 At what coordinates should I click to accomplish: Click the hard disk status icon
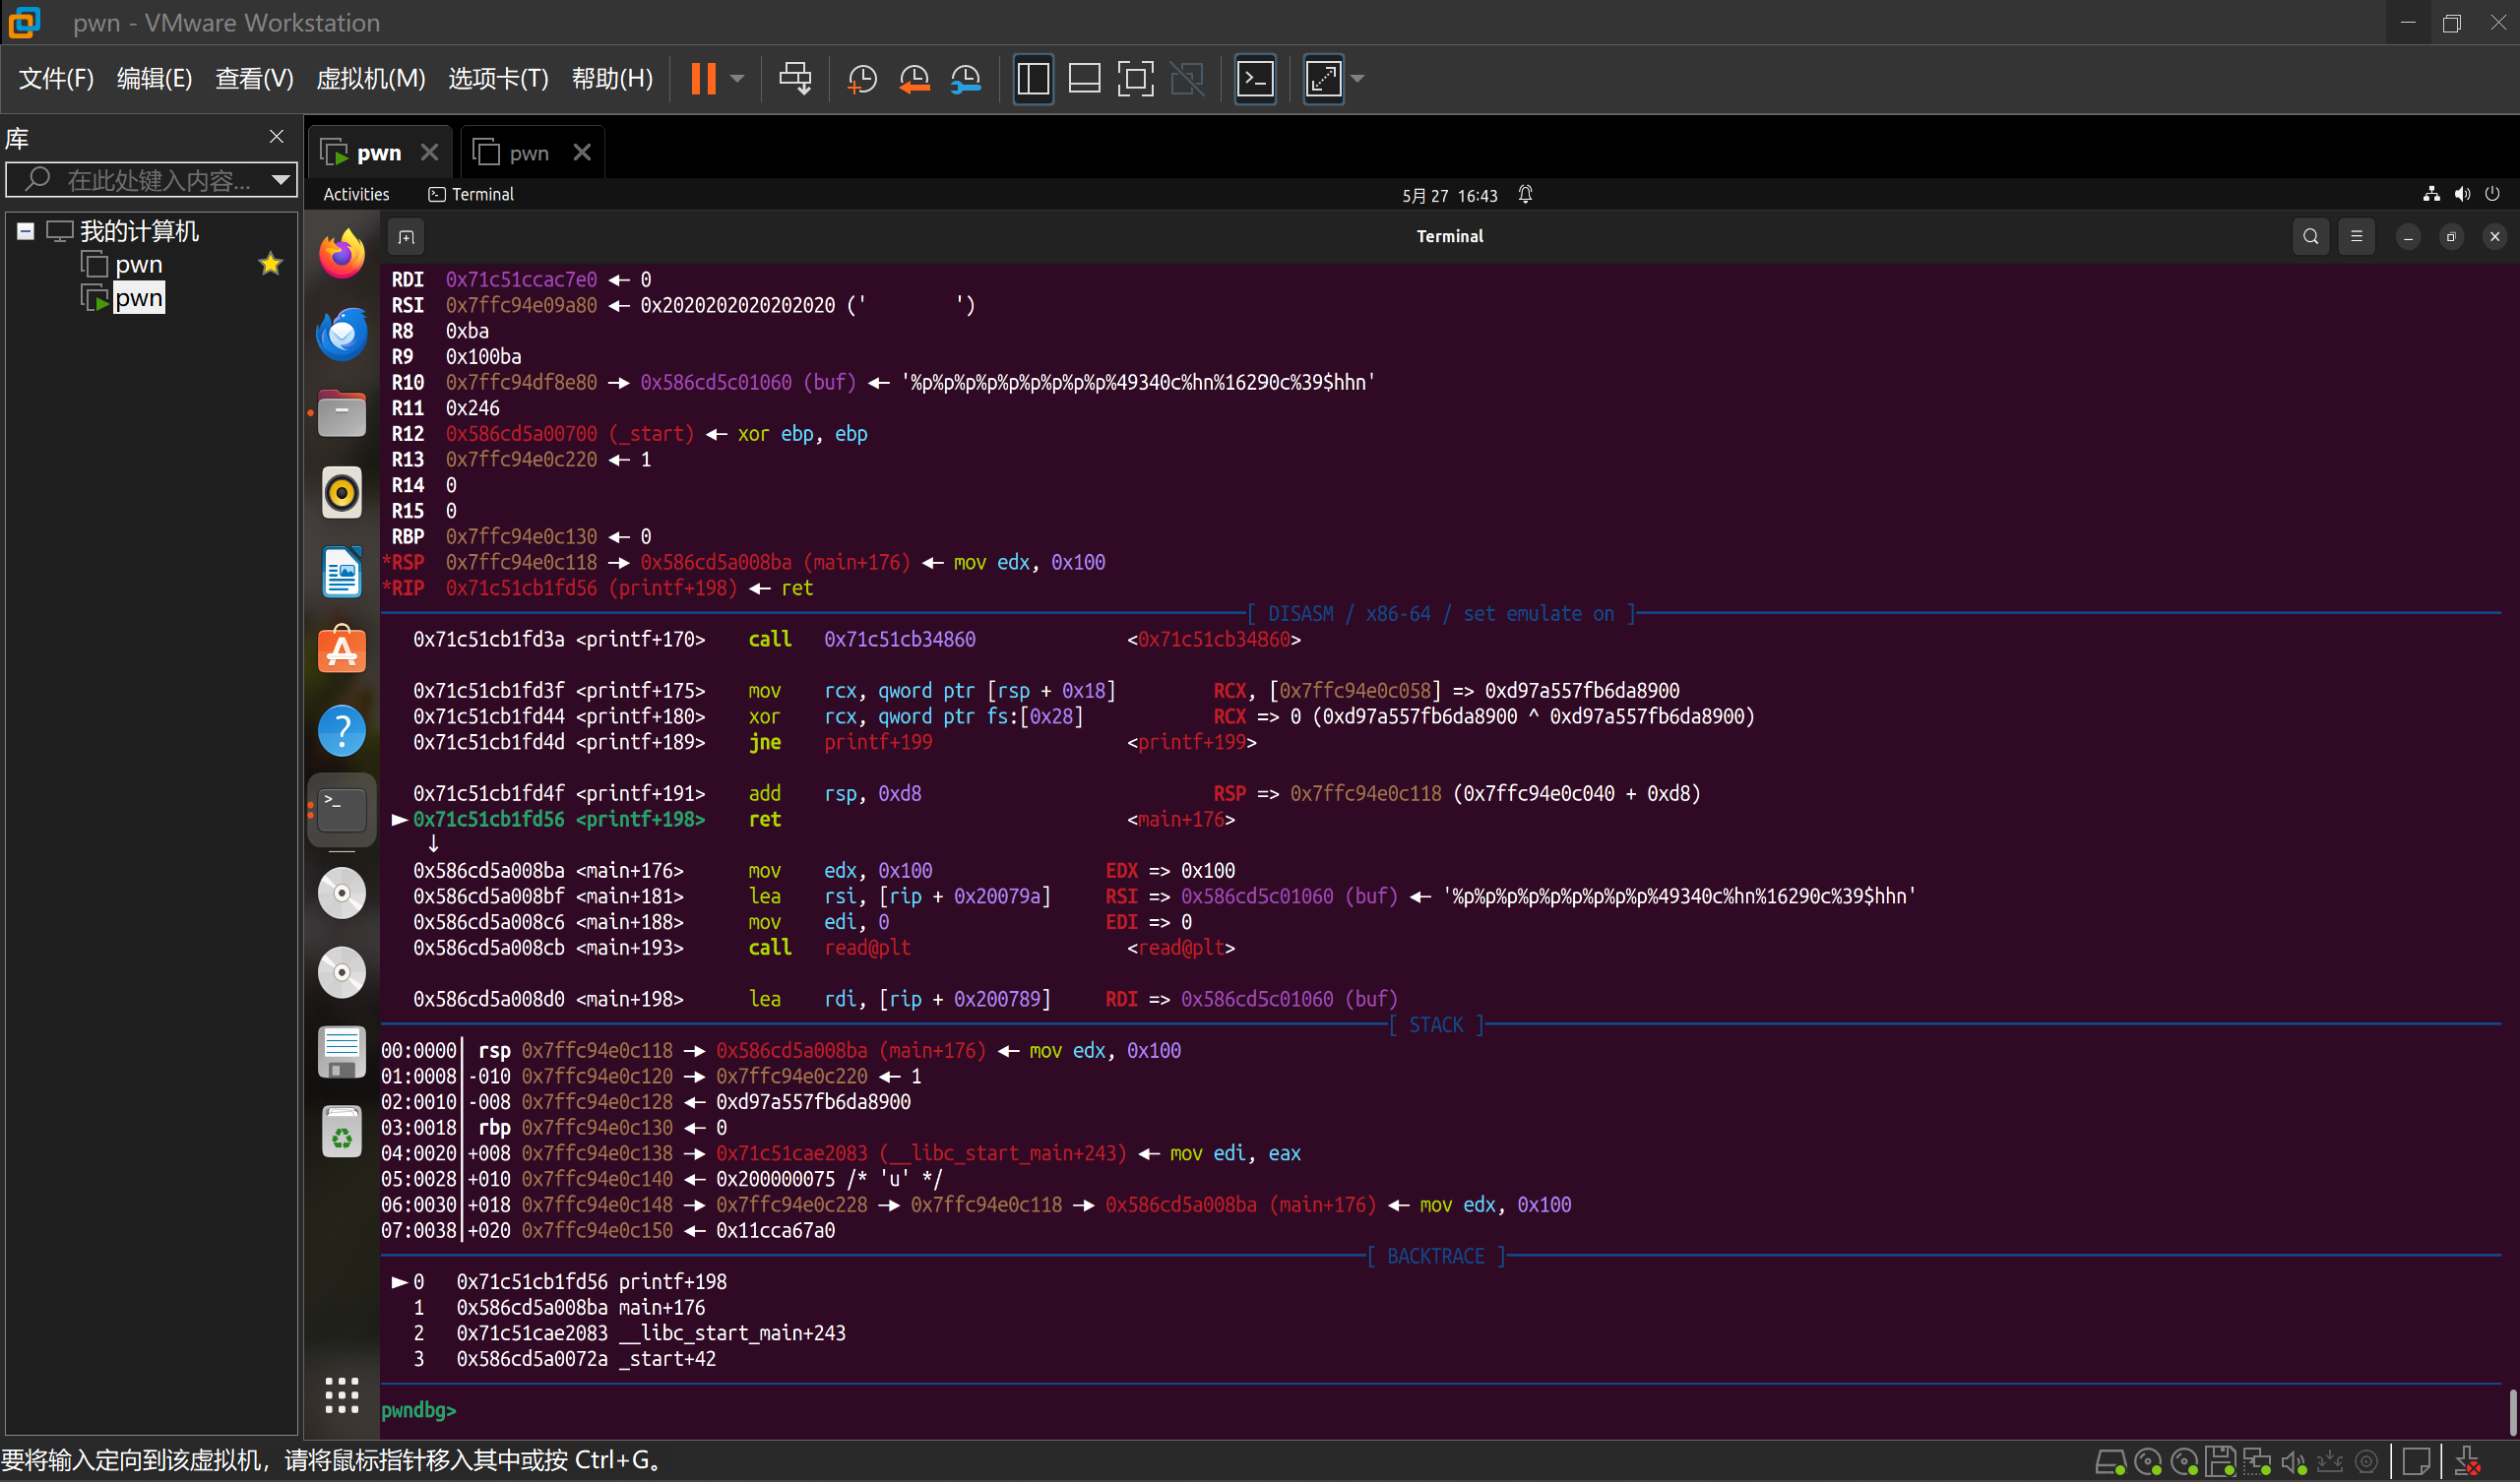coord(2110,1462)
